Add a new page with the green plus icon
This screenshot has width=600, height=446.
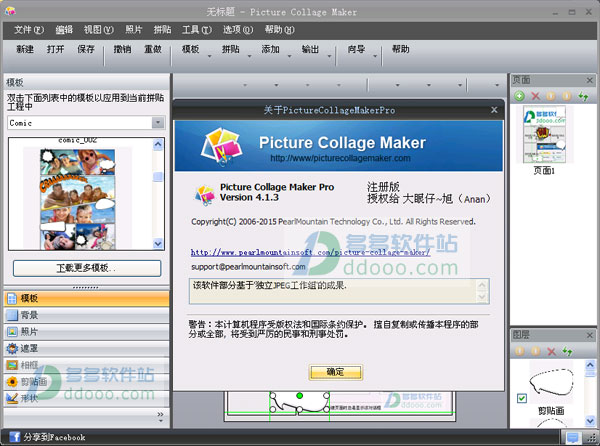[x=519, y=96]
